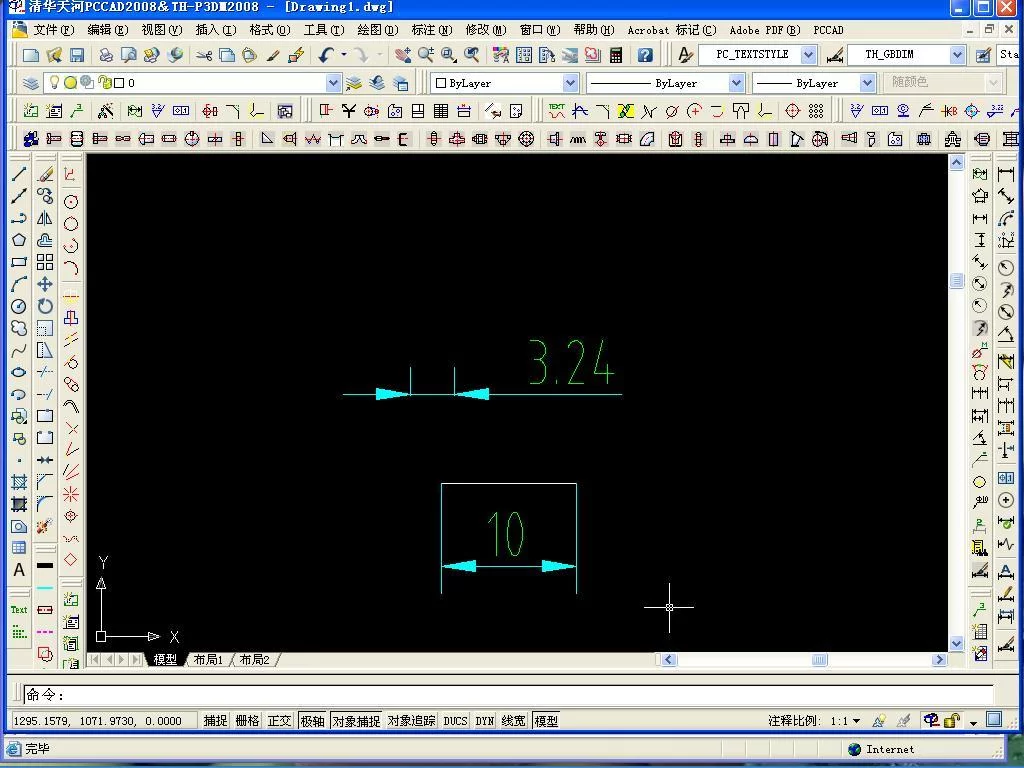This screenshot has height=768, width=1024.
Task: Toggle DUCS dynamic UCS
Action: (x=455, y=721)
